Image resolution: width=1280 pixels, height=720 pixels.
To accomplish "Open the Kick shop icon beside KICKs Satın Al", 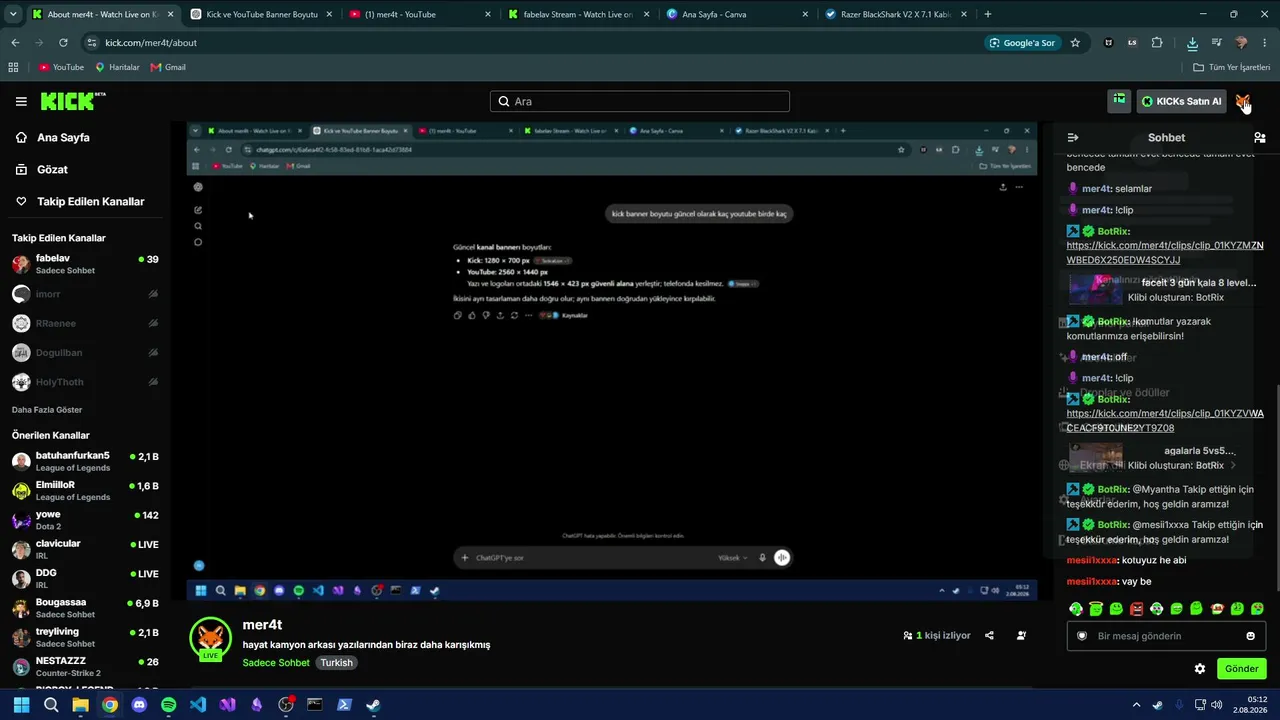I will pyautogui.click(x=1119, y=101).
